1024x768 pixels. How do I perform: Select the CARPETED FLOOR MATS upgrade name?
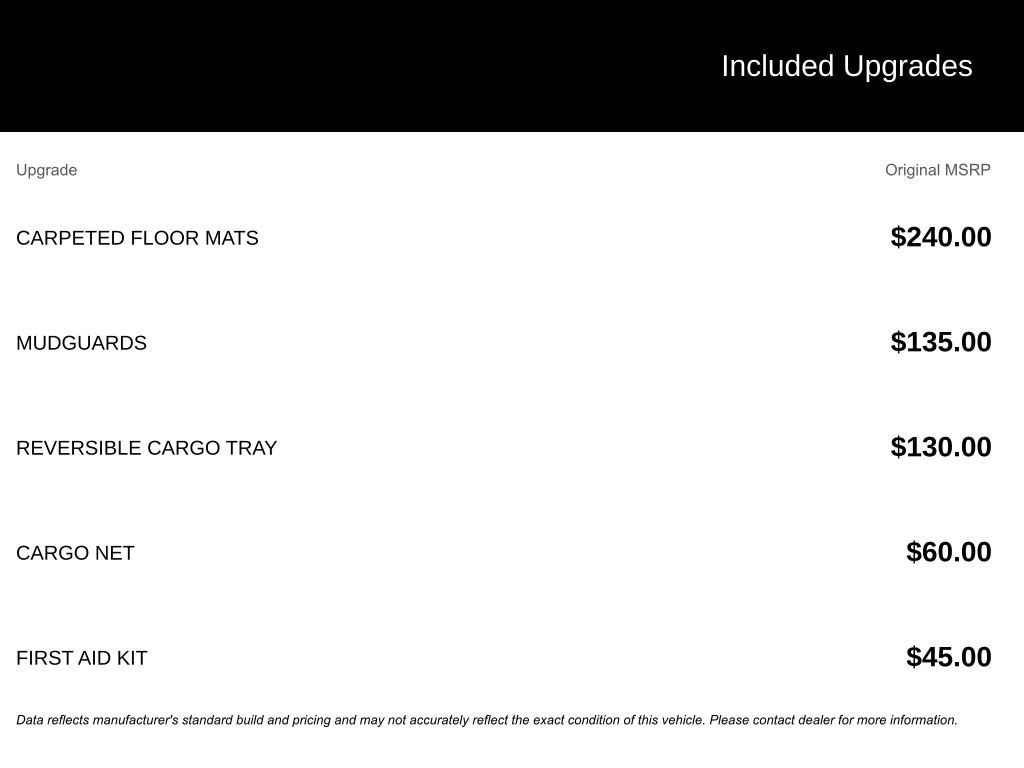click(x=137, y=238)
